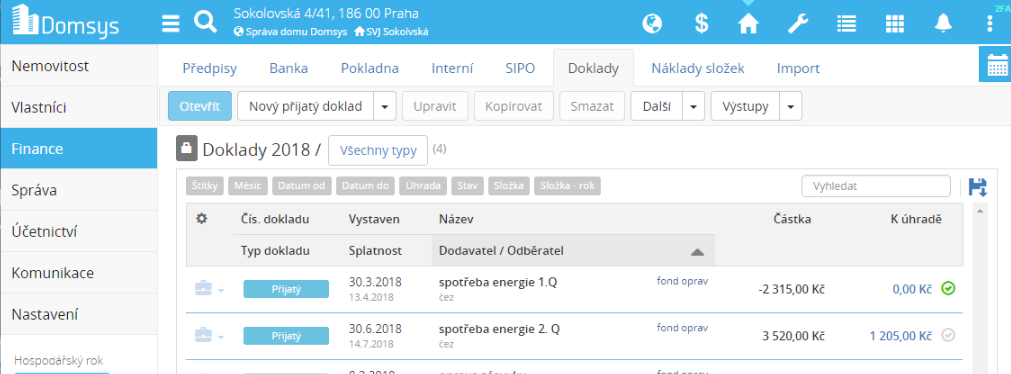Viewport: 1011px width, 374px height.
Task: Click the Výstupy button
Action: pyautogui.click(x=745, y=106)
